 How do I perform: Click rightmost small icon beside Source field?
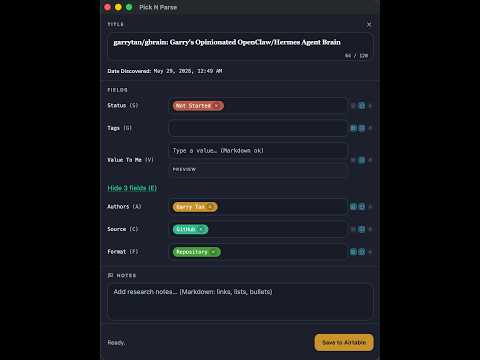click(370, 229)
